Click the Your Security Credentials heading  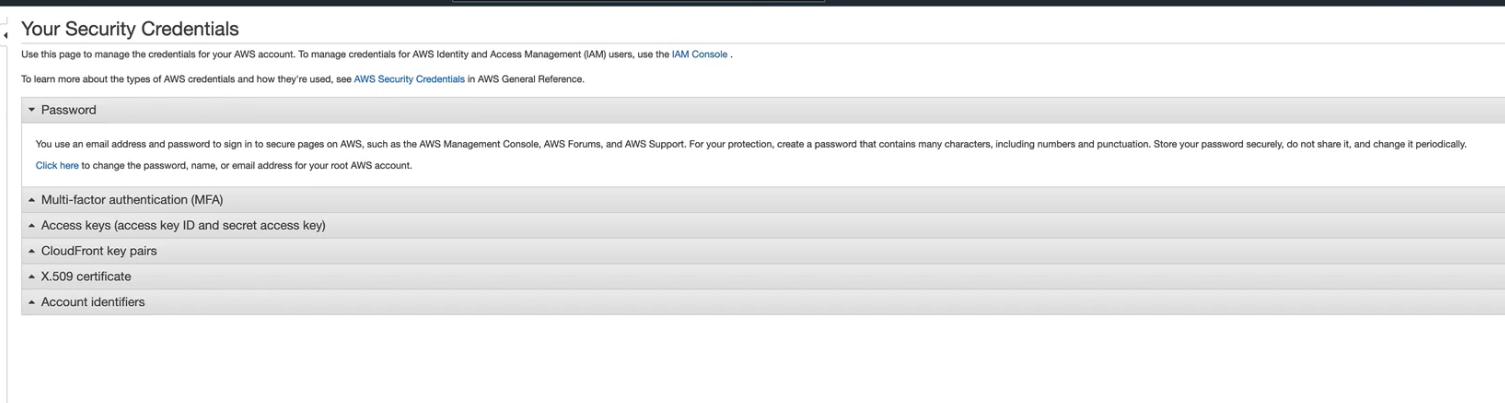[130, 29]
